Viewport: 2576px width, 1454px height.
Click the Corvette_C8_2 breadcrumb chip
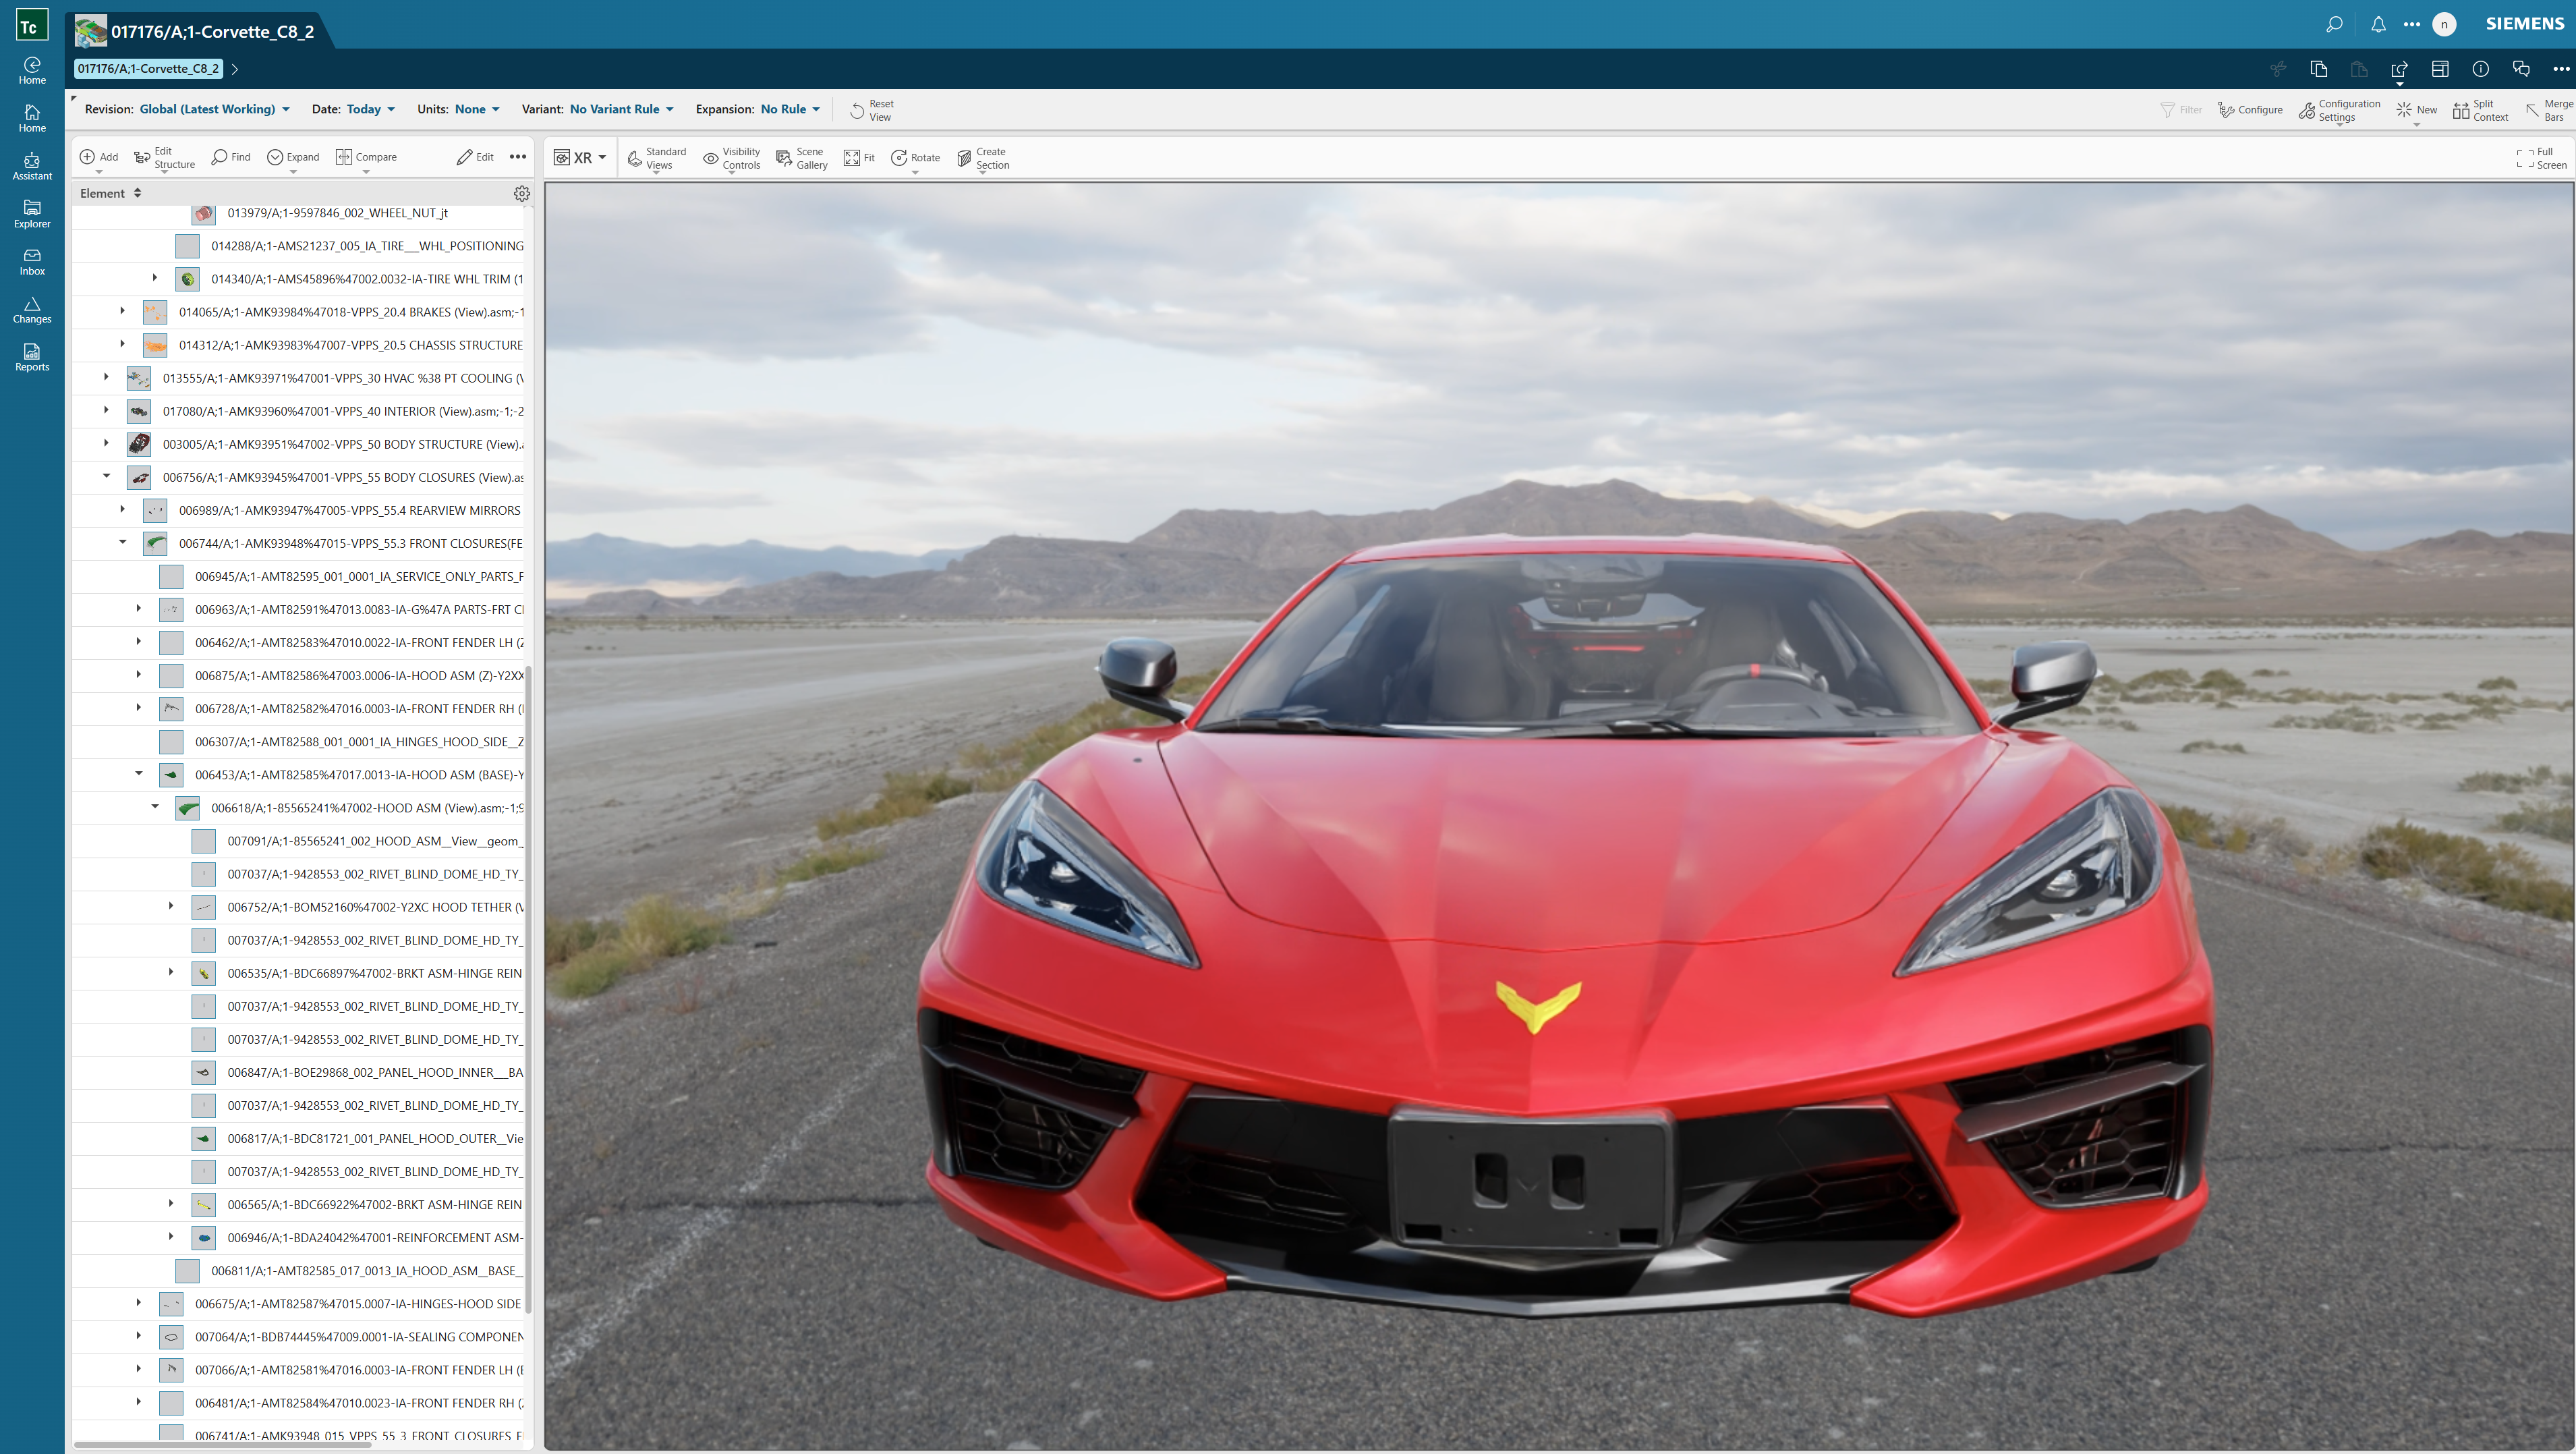pos(148,69)
